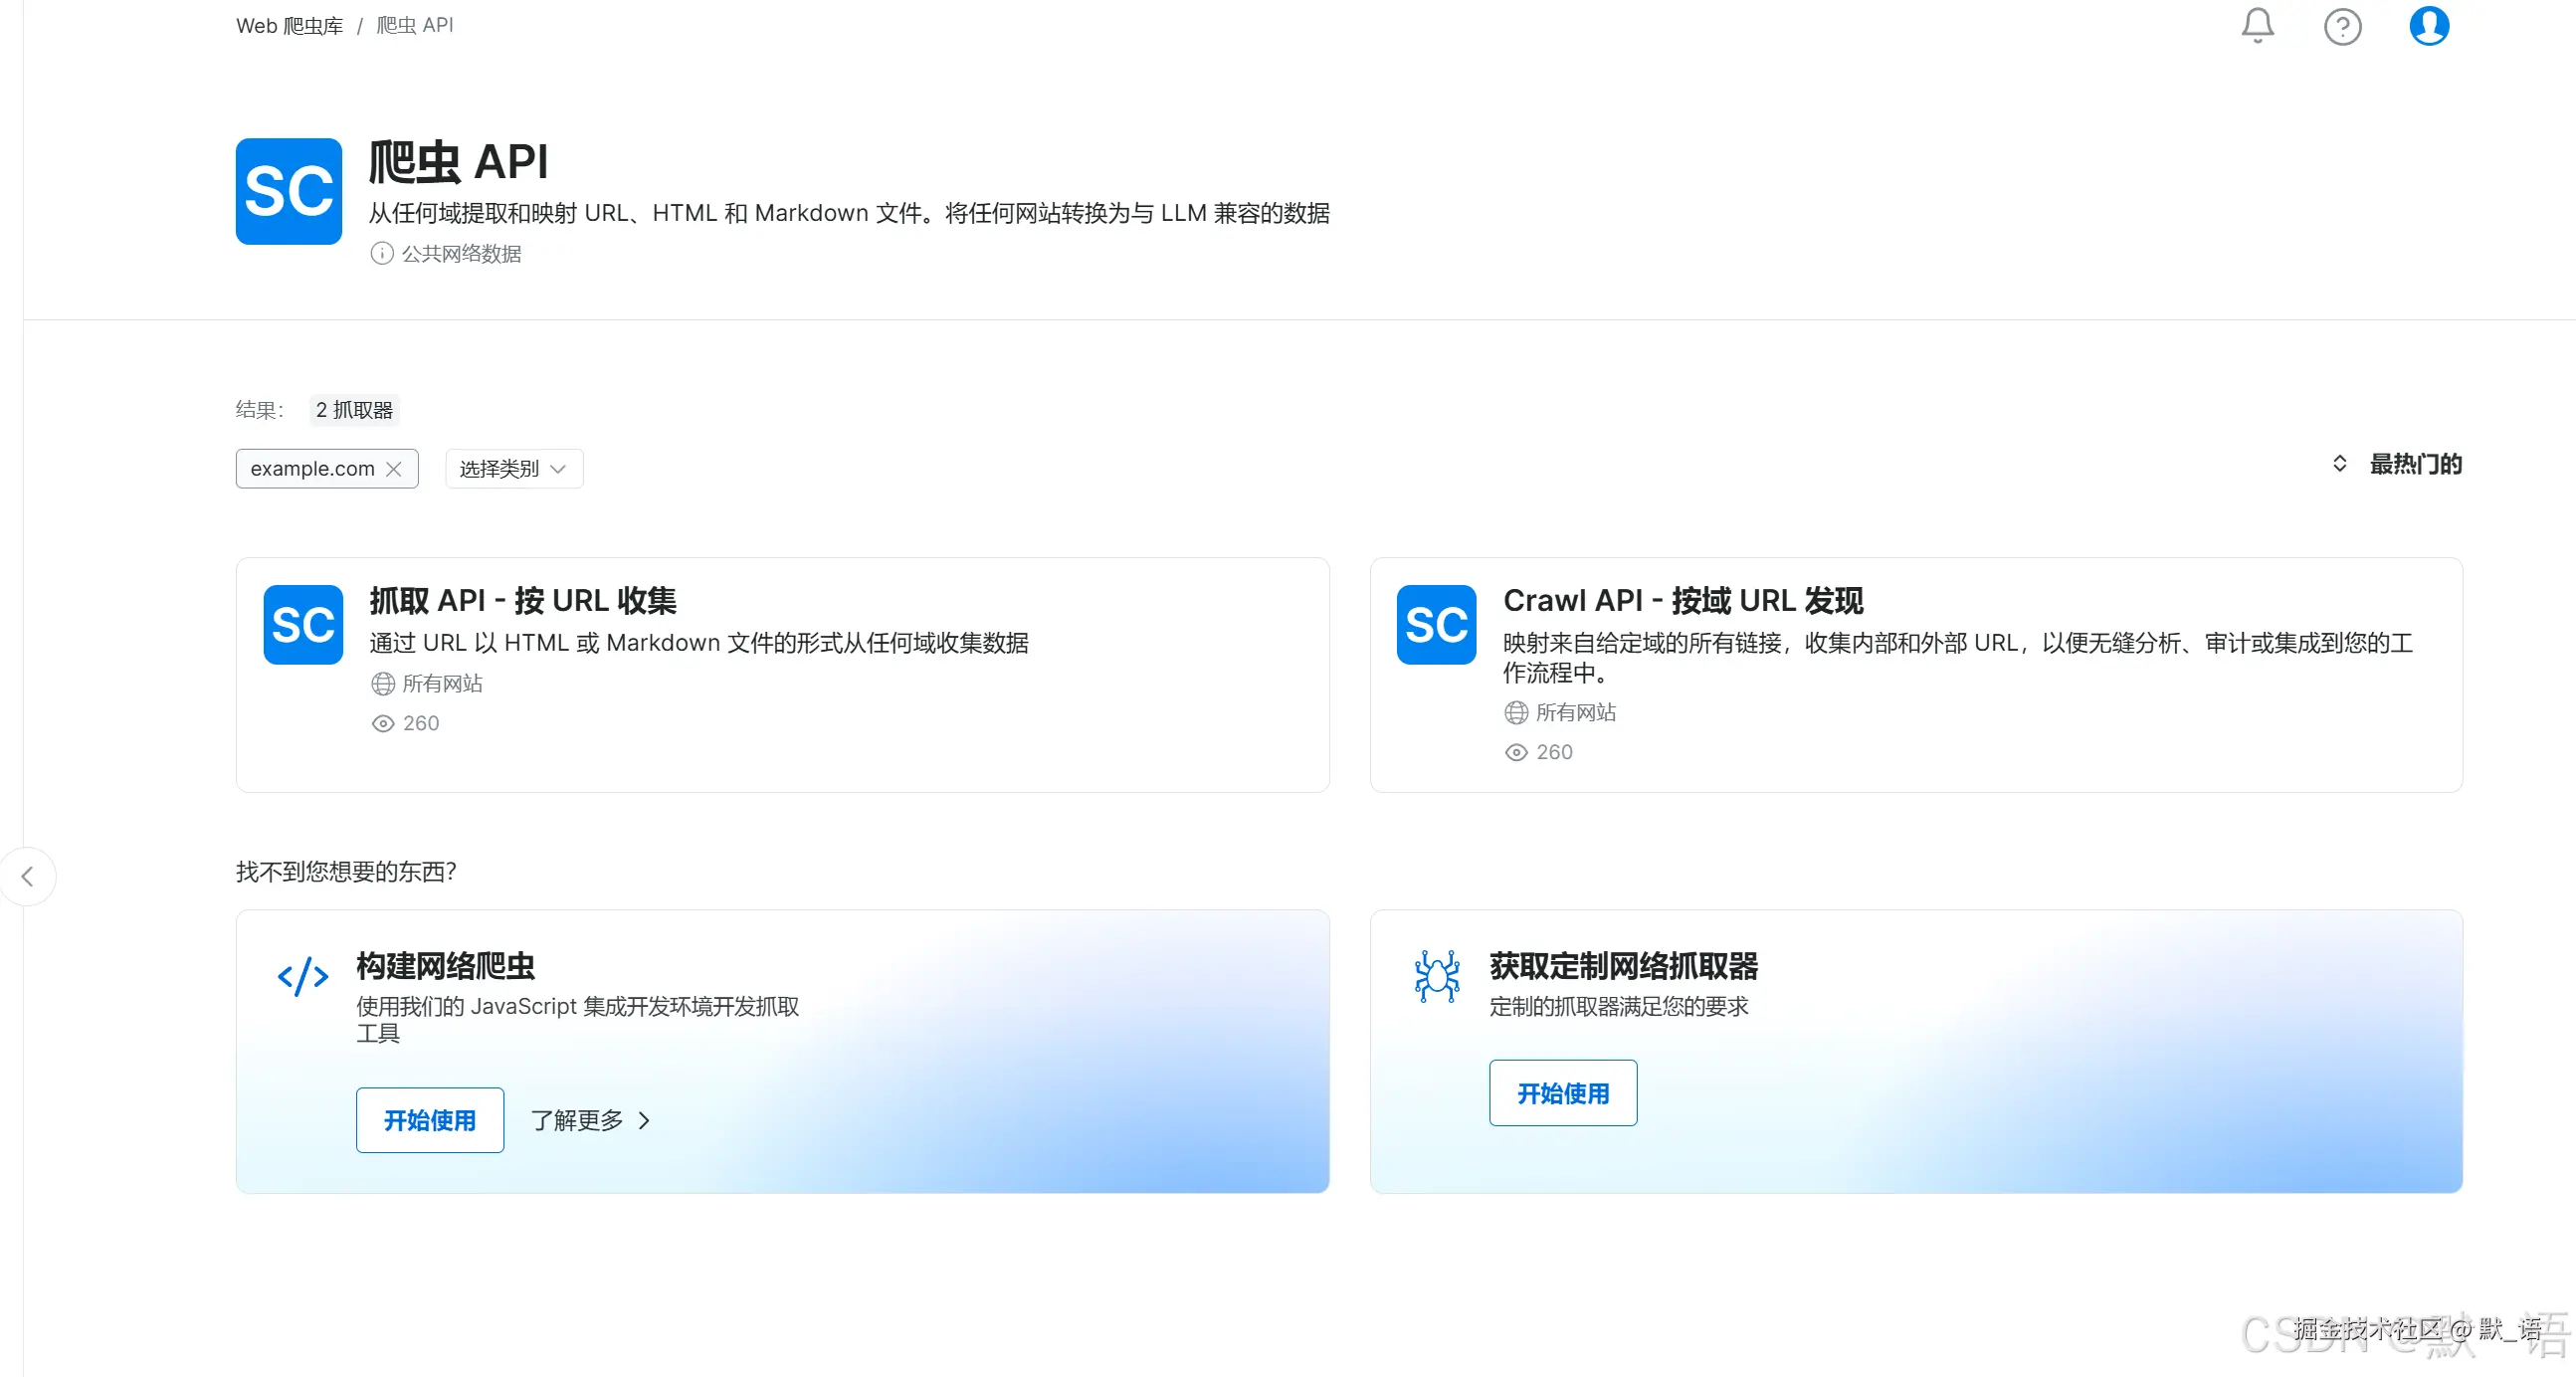
Task: Click the sort arrows icon beside 最热门的
Action: [x=2339, y=463]
